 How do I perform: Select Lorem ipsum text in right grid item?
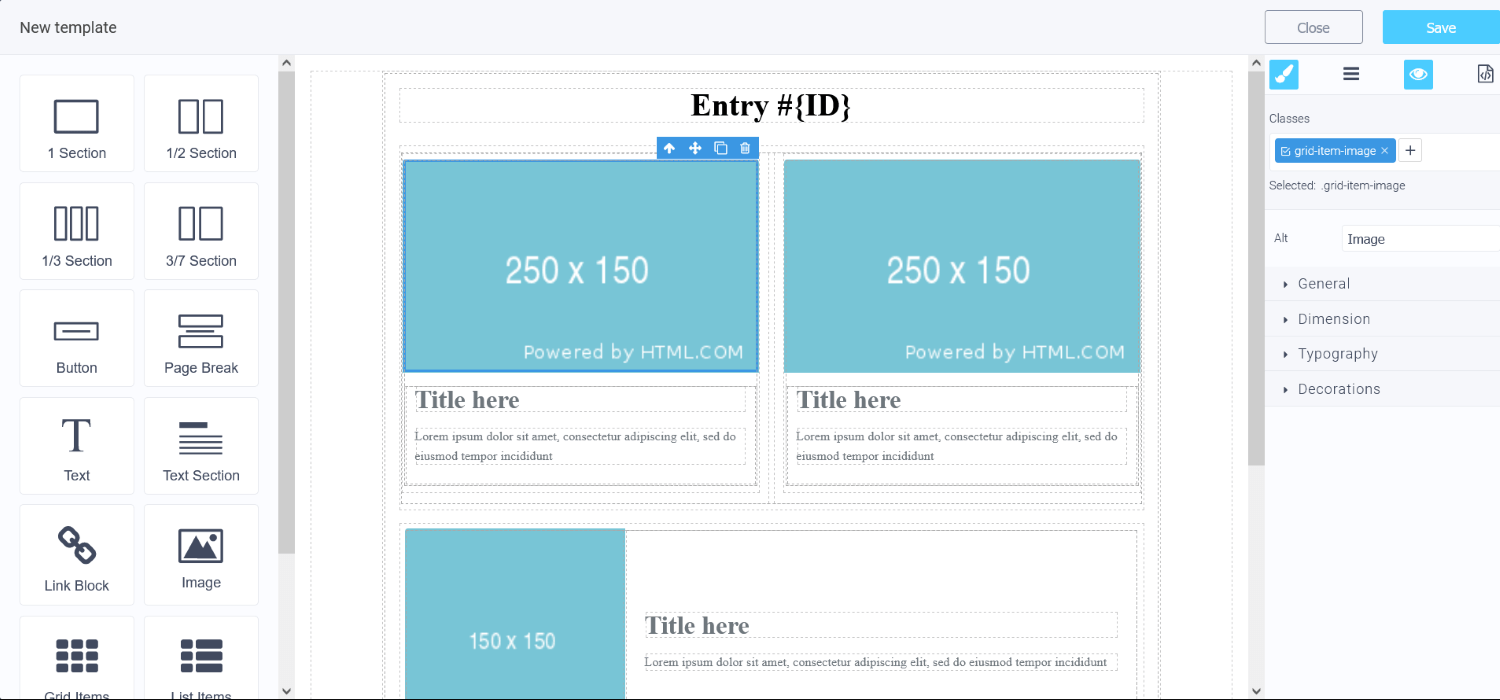961,446
